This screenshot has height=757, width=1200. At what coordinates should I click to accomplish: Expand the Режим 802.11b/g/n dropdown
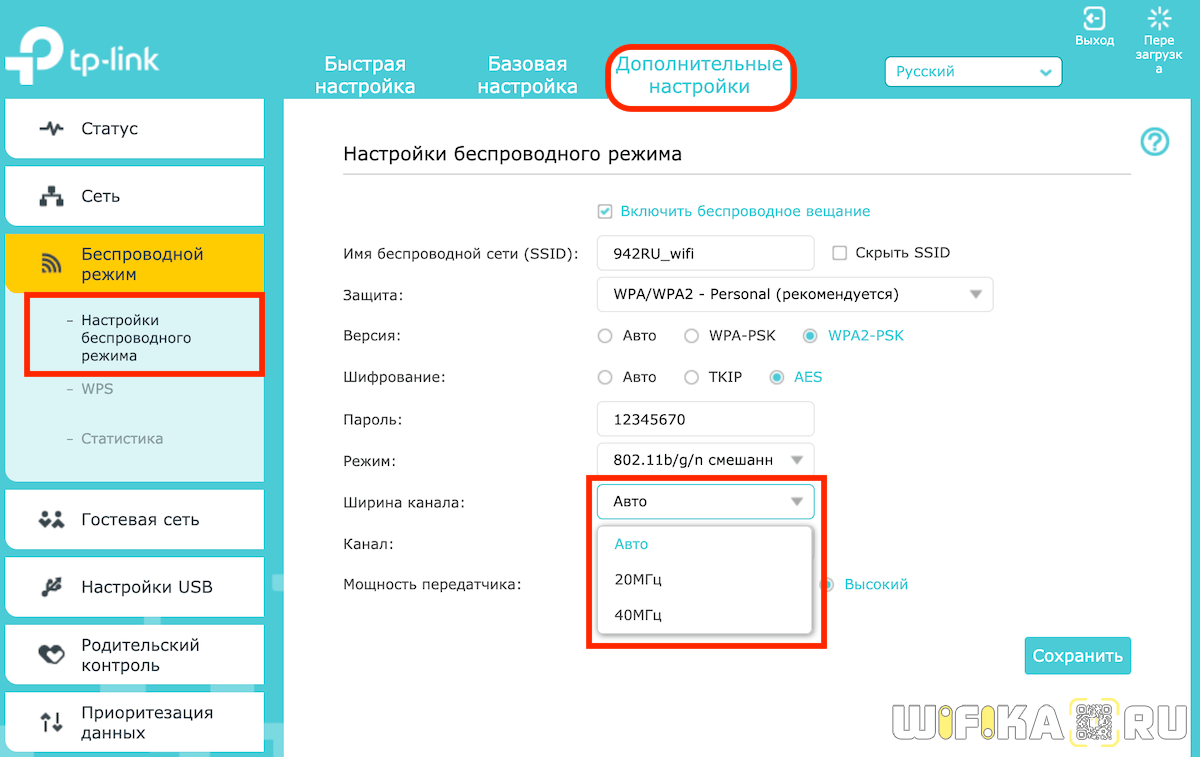[705, 460]
